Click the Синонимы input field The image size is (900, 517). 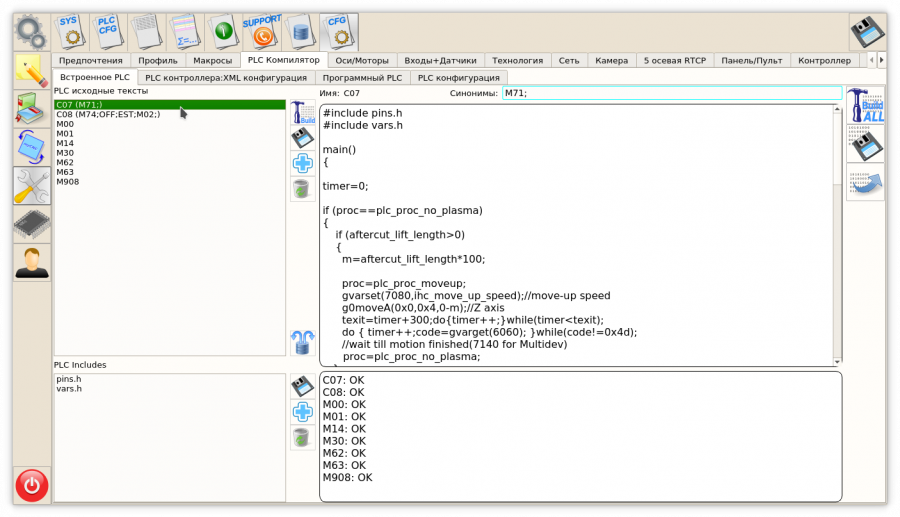[x=671, y=93]
